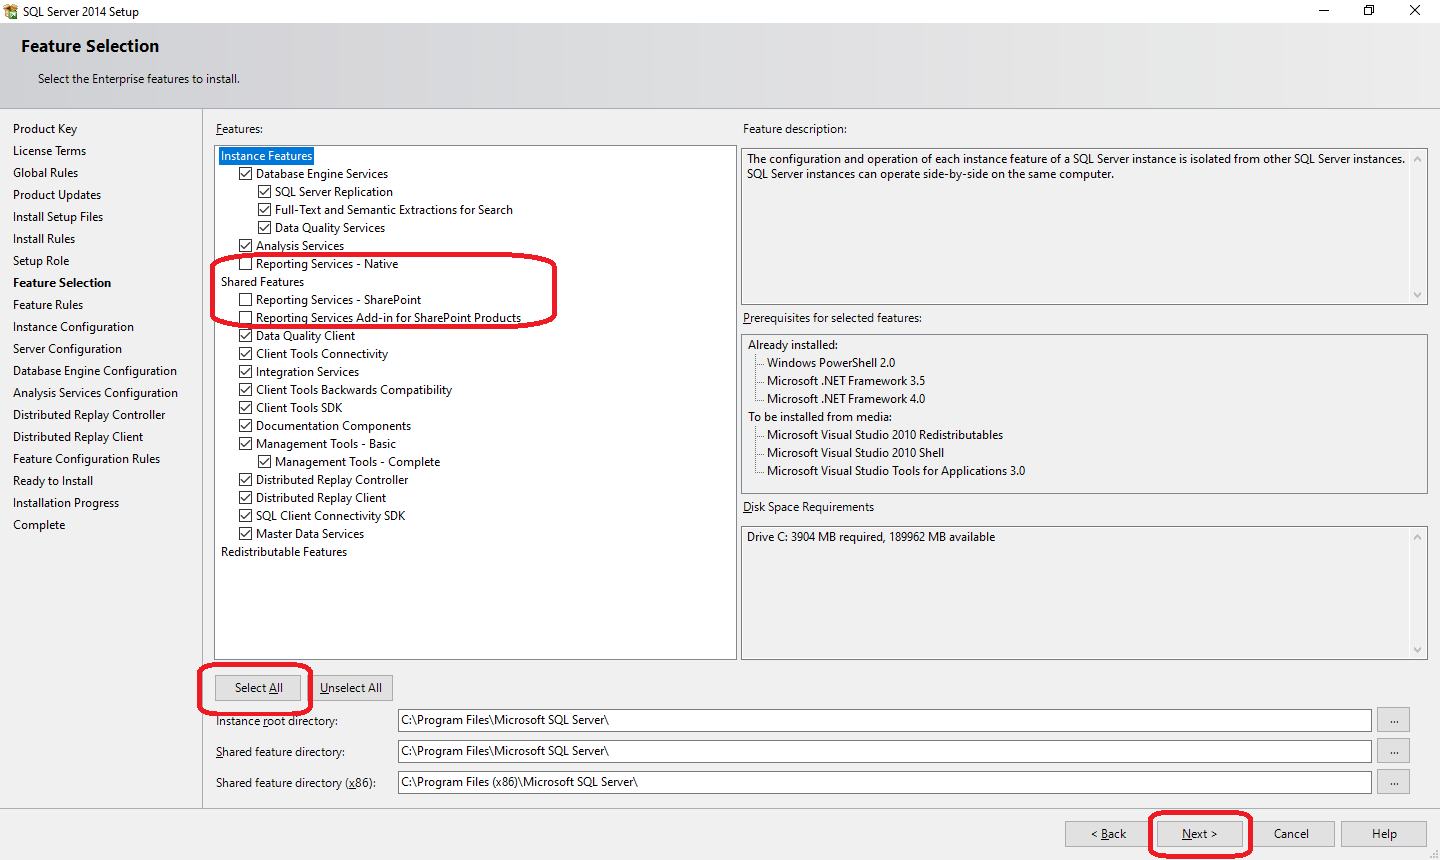Toggle Integration Services checkbox
This screenshot has height=860, width=1440.
pyautogui.click(x=245, y=372)
